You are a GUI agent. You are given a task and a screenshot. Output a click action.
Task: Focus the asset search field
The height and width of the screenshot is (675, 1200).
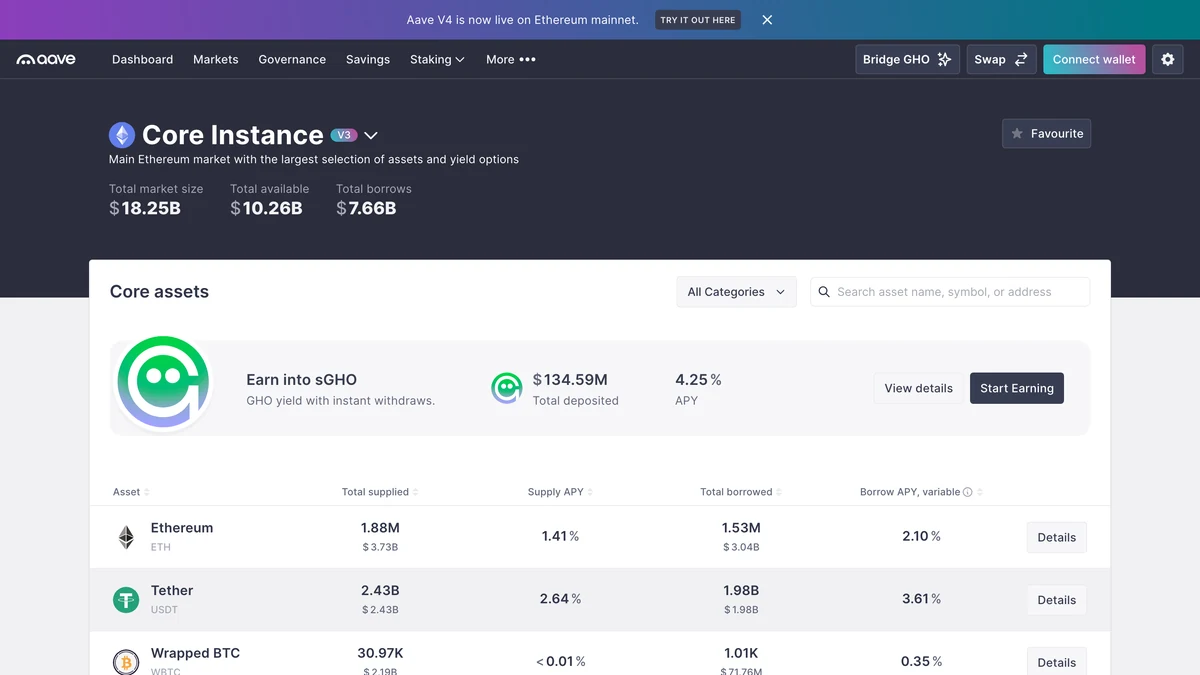pyautogui.click(x=950, y=292)
